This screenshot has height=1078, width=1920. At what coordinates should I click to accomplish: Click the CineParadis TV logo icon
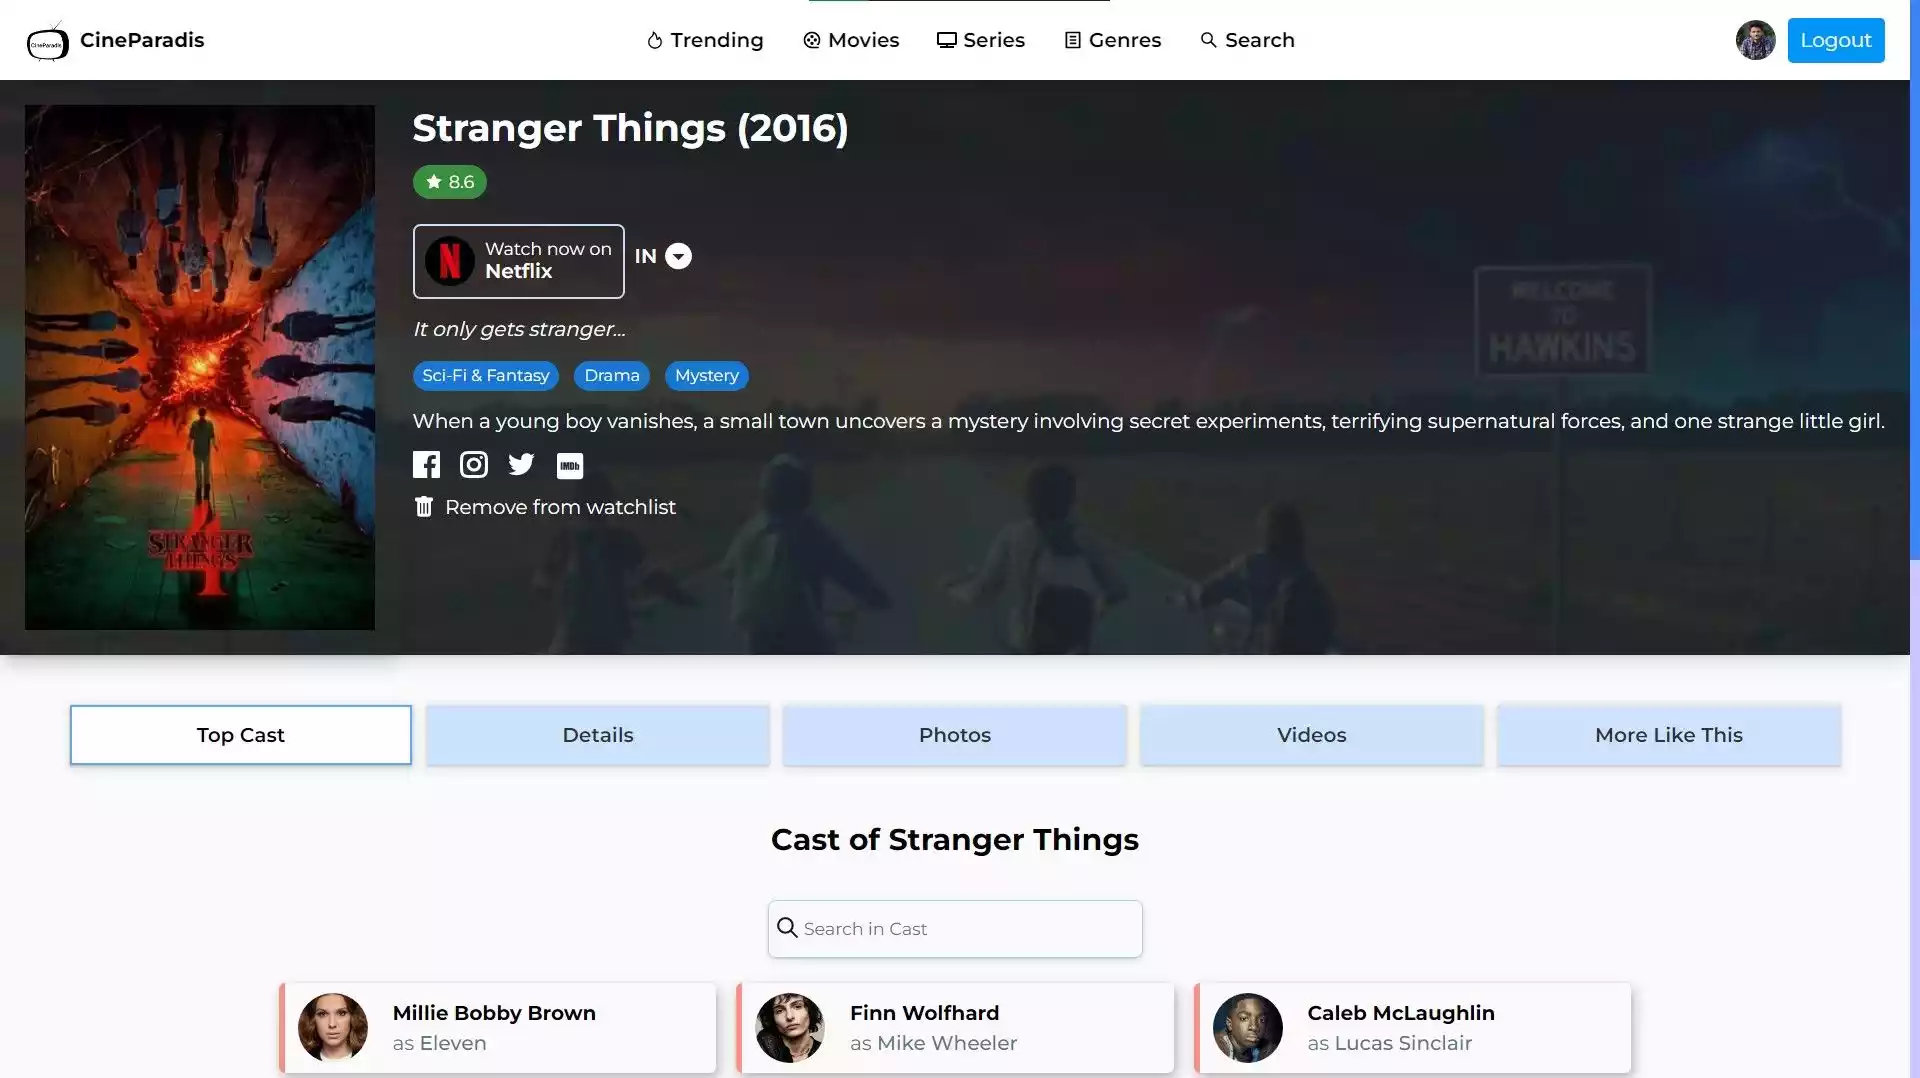pos(47,41)
